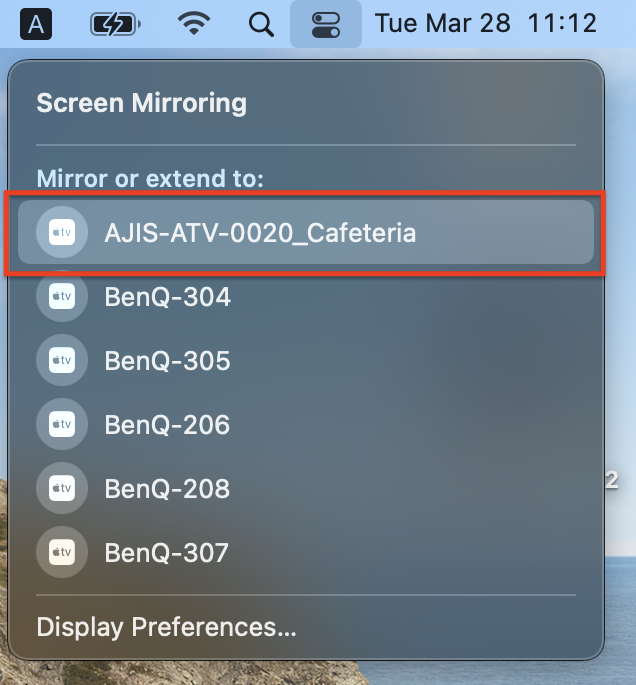This screenshot has height=685, width=636.
Task: Click the Screen Mirroring panel title
Action: pos(141,103)
